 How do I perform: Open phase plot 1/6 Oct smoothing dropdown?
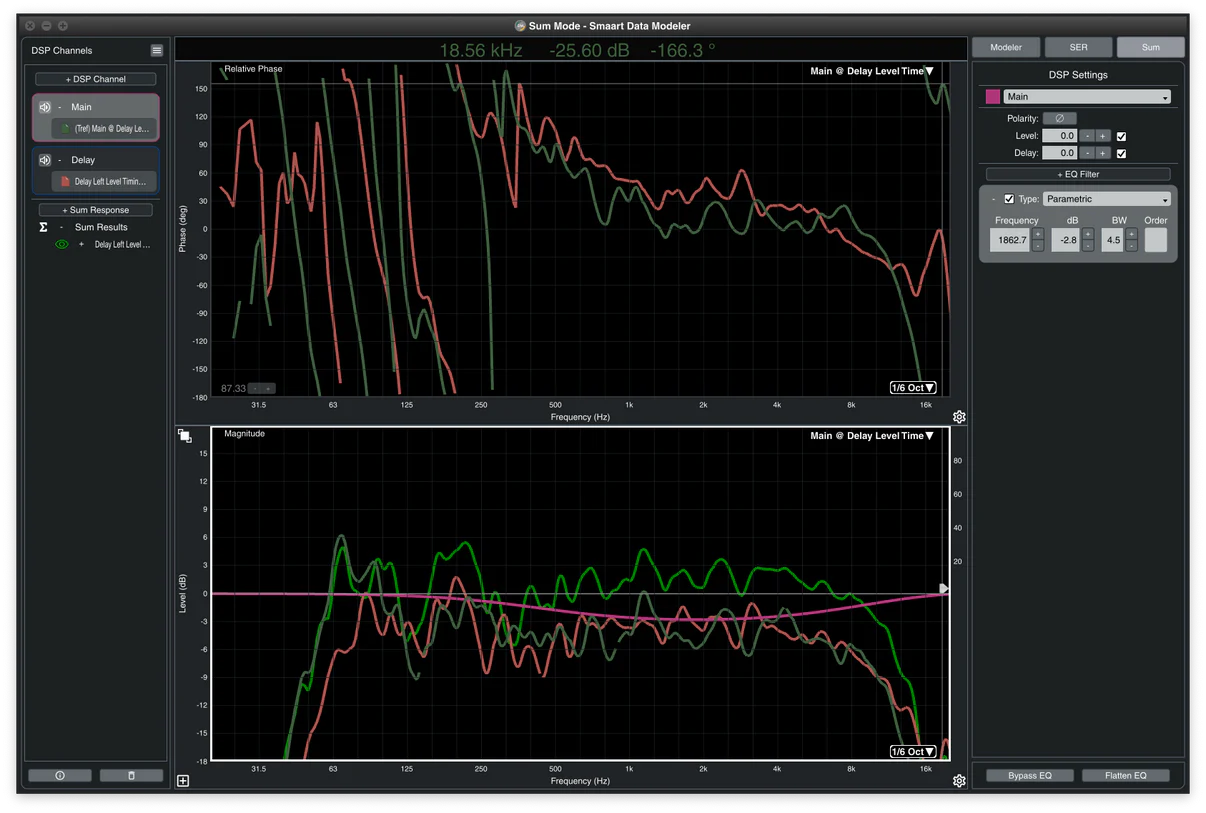pyautogui.click(x=913, y=388)
